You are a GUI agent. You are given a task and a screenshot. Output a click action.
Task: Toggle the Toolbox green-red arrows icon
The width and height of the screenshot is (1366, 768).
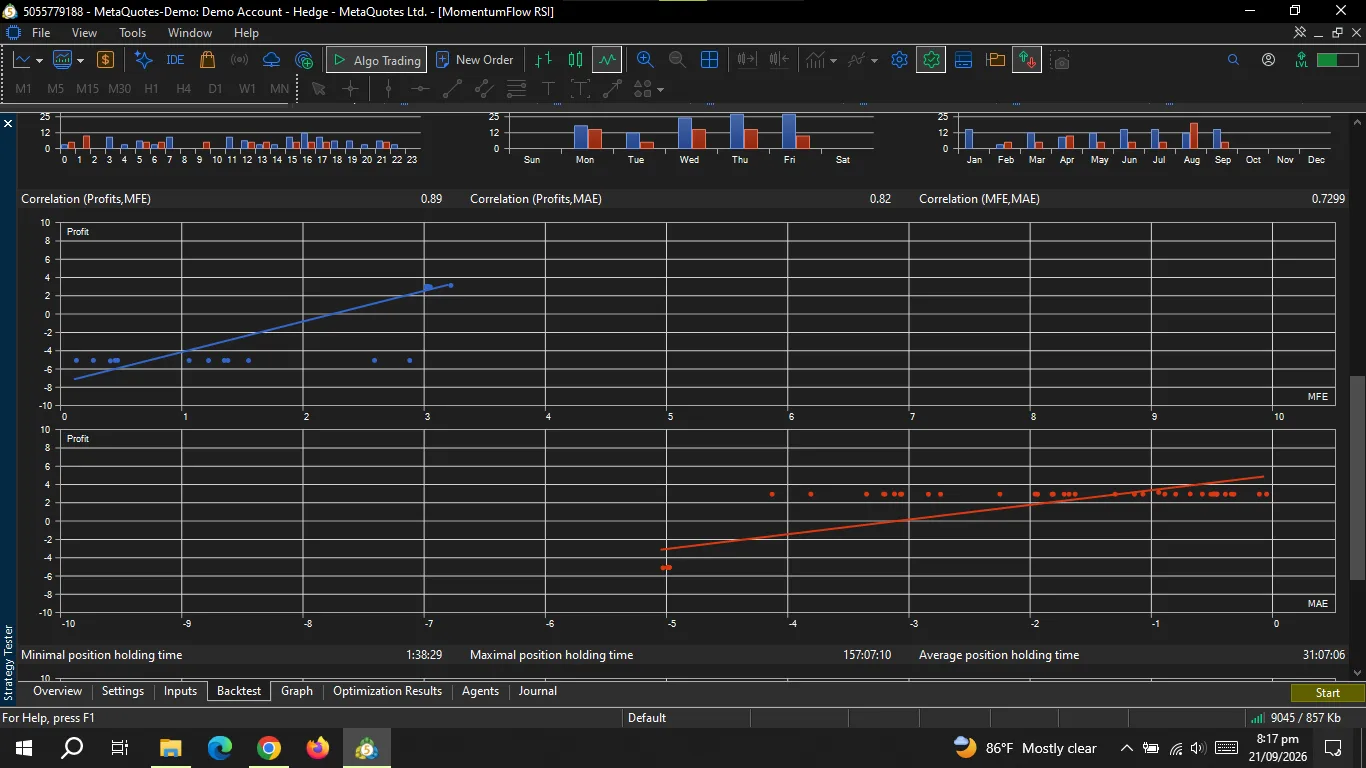click(x=1027, y=60)
